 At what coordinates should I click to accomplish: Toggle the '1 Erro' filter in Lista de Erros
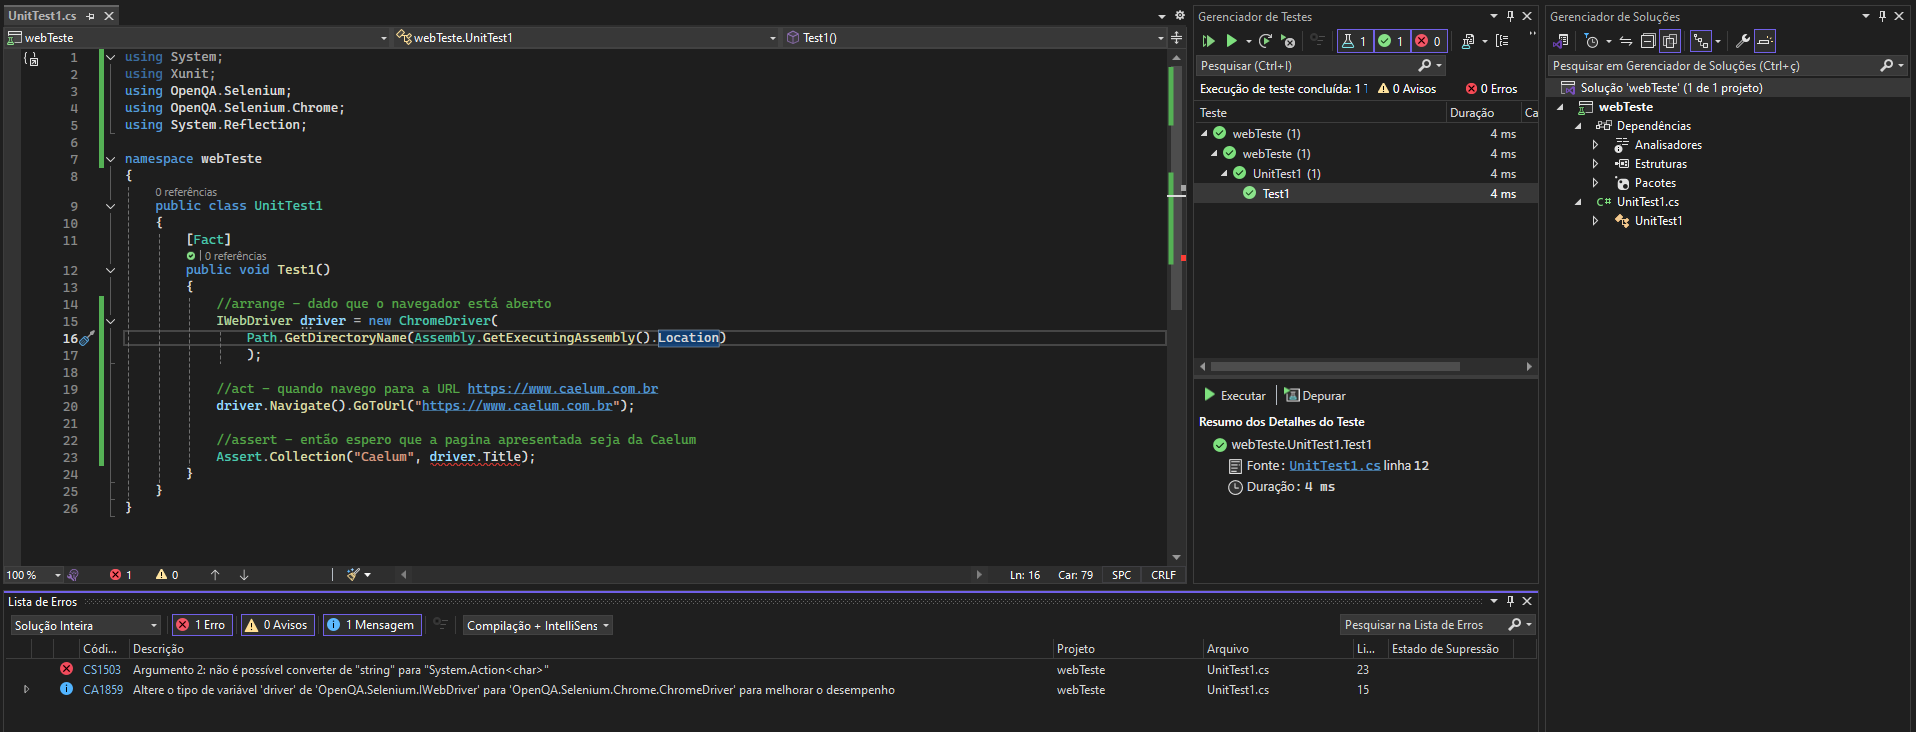coord(203,625)
